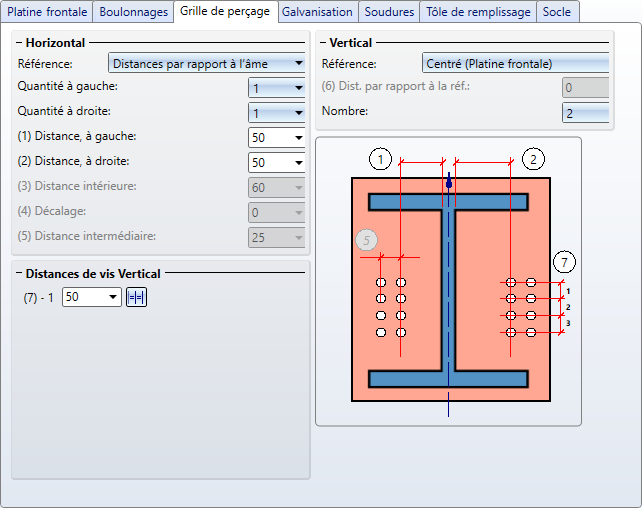Switch to the Platine frontale tab
Image resolution: width=642 pixels, height=508 pixels.
(x=48, y=12)
